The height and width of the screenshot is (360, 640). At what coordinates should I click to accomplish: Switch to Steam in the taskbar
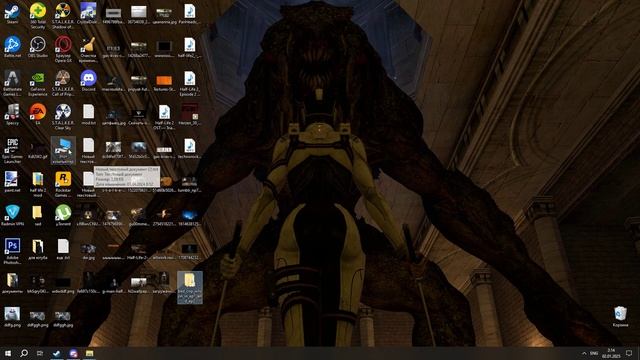pos(57,353)
